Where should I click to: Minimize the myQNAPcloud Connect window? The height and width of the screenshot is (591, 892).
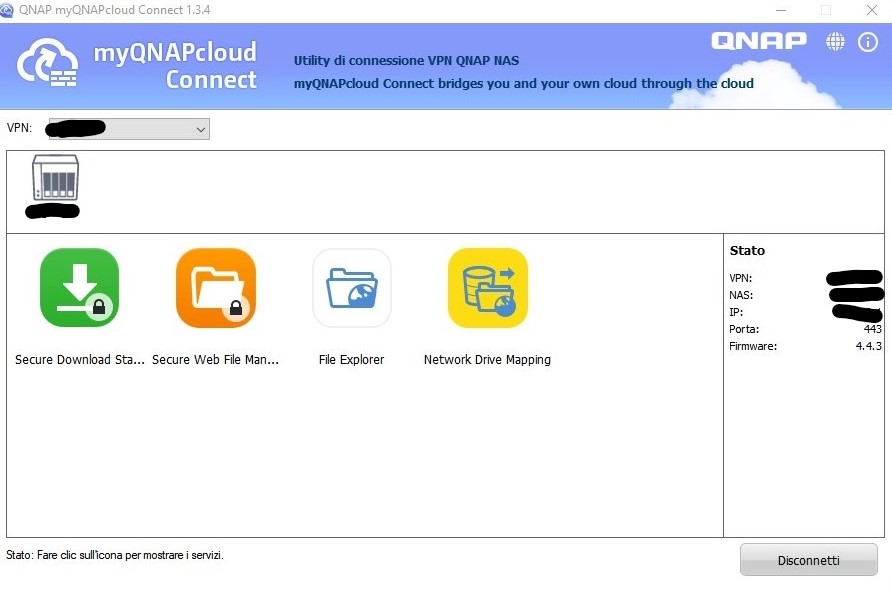coord(780,10)
